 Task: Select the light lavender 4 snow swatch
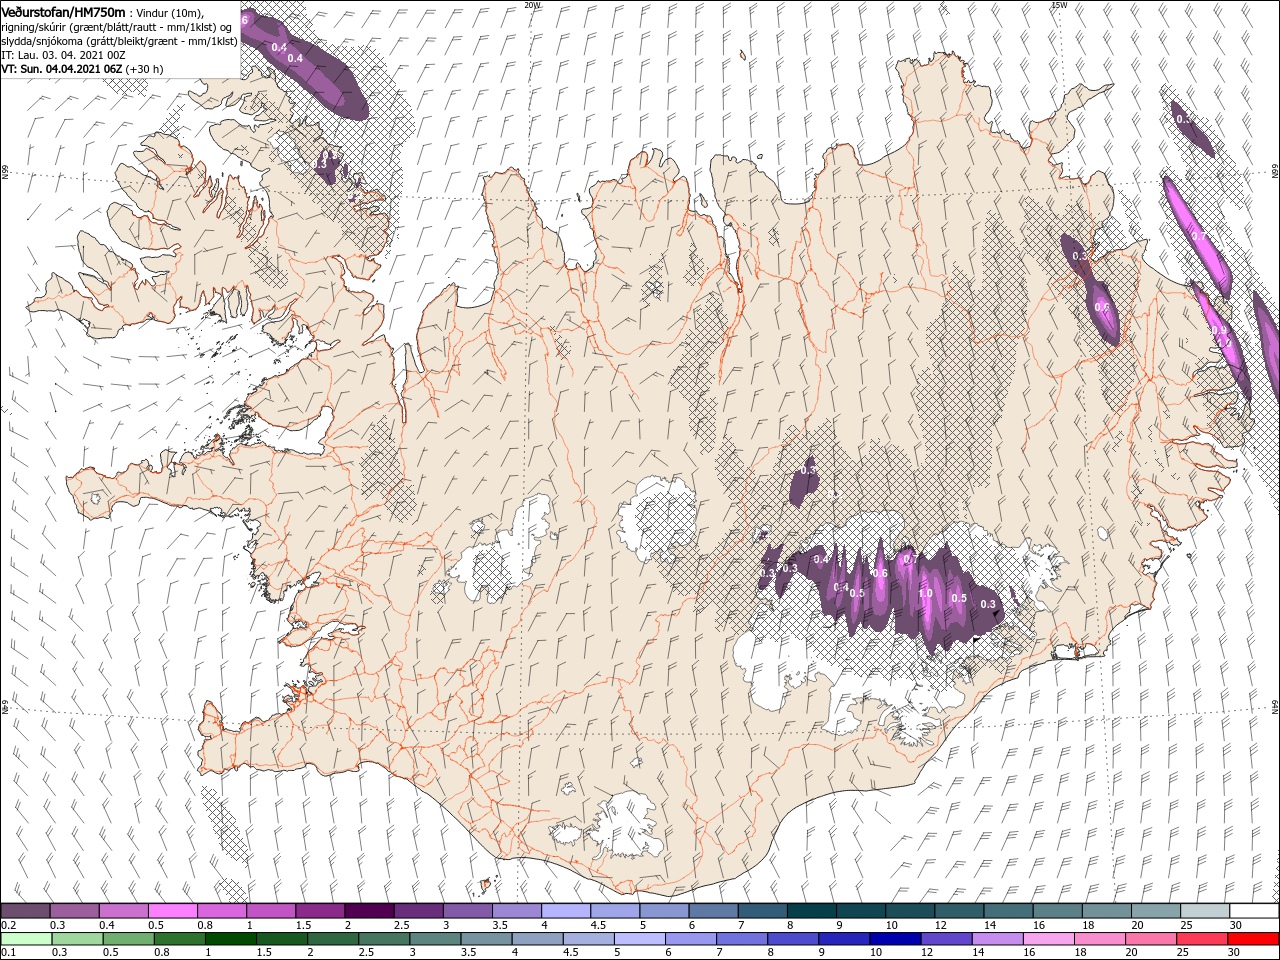(x=566, y=911)
